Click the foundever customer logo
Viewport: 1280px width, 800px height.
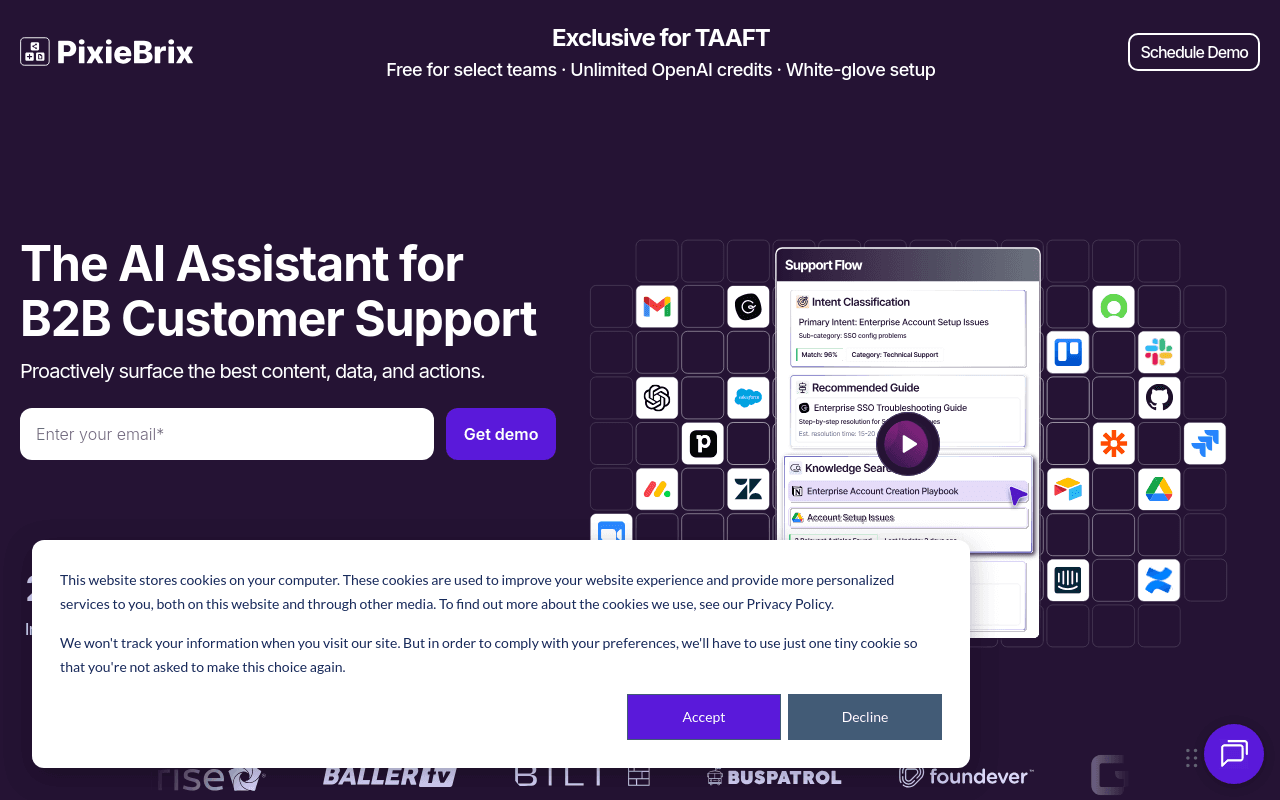pyautogui.click(x=966, y=776)
